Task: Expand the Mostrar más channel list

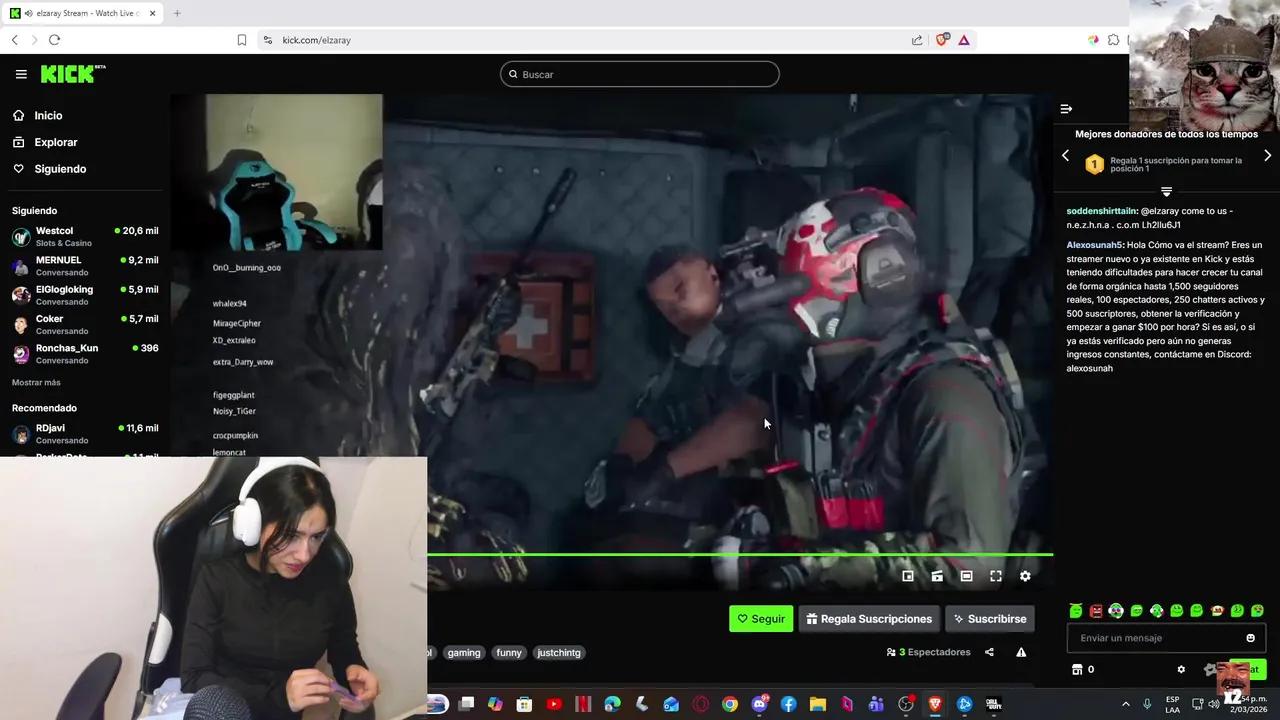Action: point(36,383)
